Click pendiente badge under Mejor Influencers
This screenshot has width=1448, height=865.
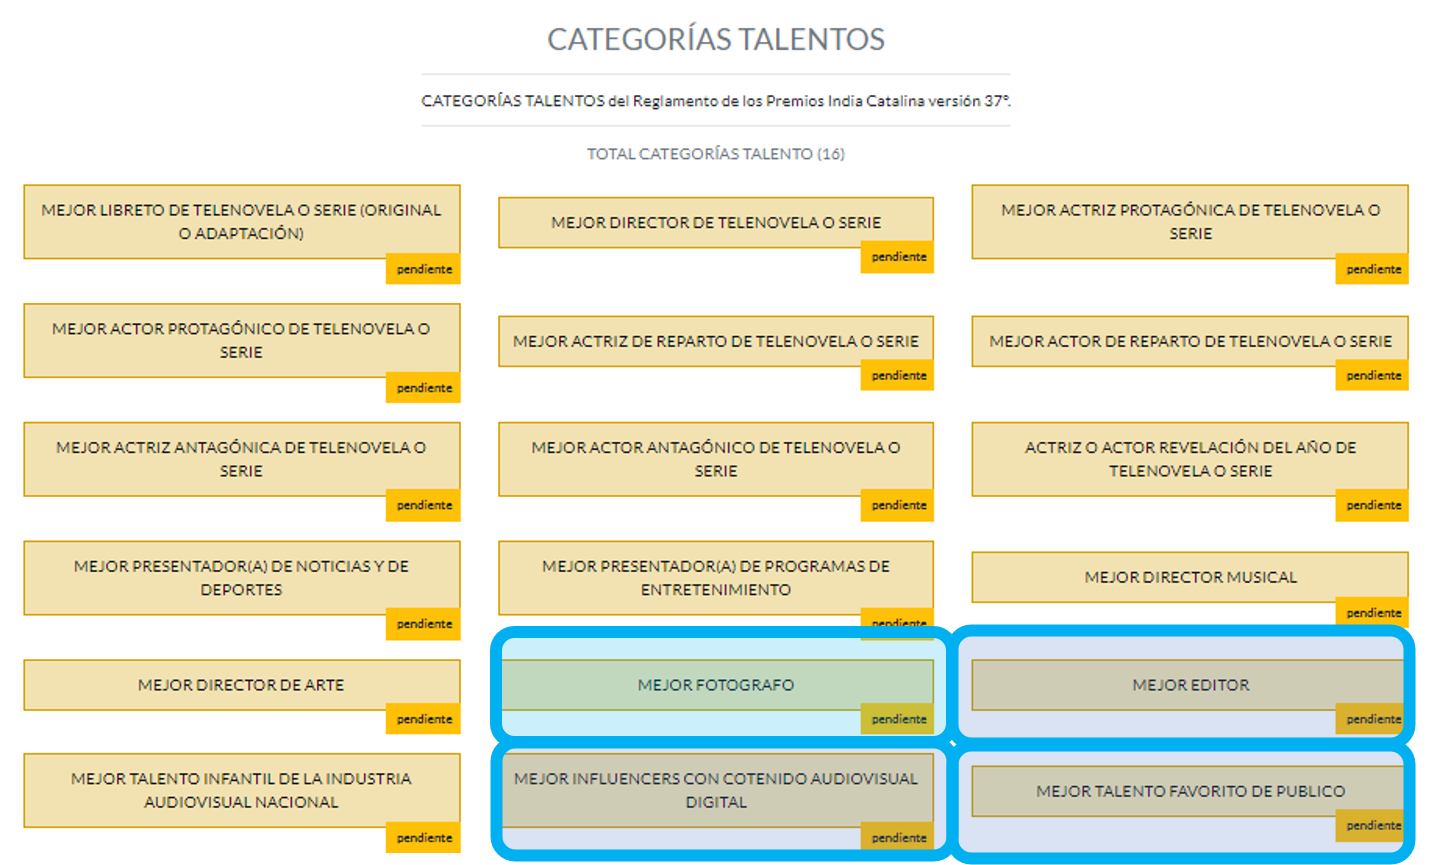tap(898, 838)
